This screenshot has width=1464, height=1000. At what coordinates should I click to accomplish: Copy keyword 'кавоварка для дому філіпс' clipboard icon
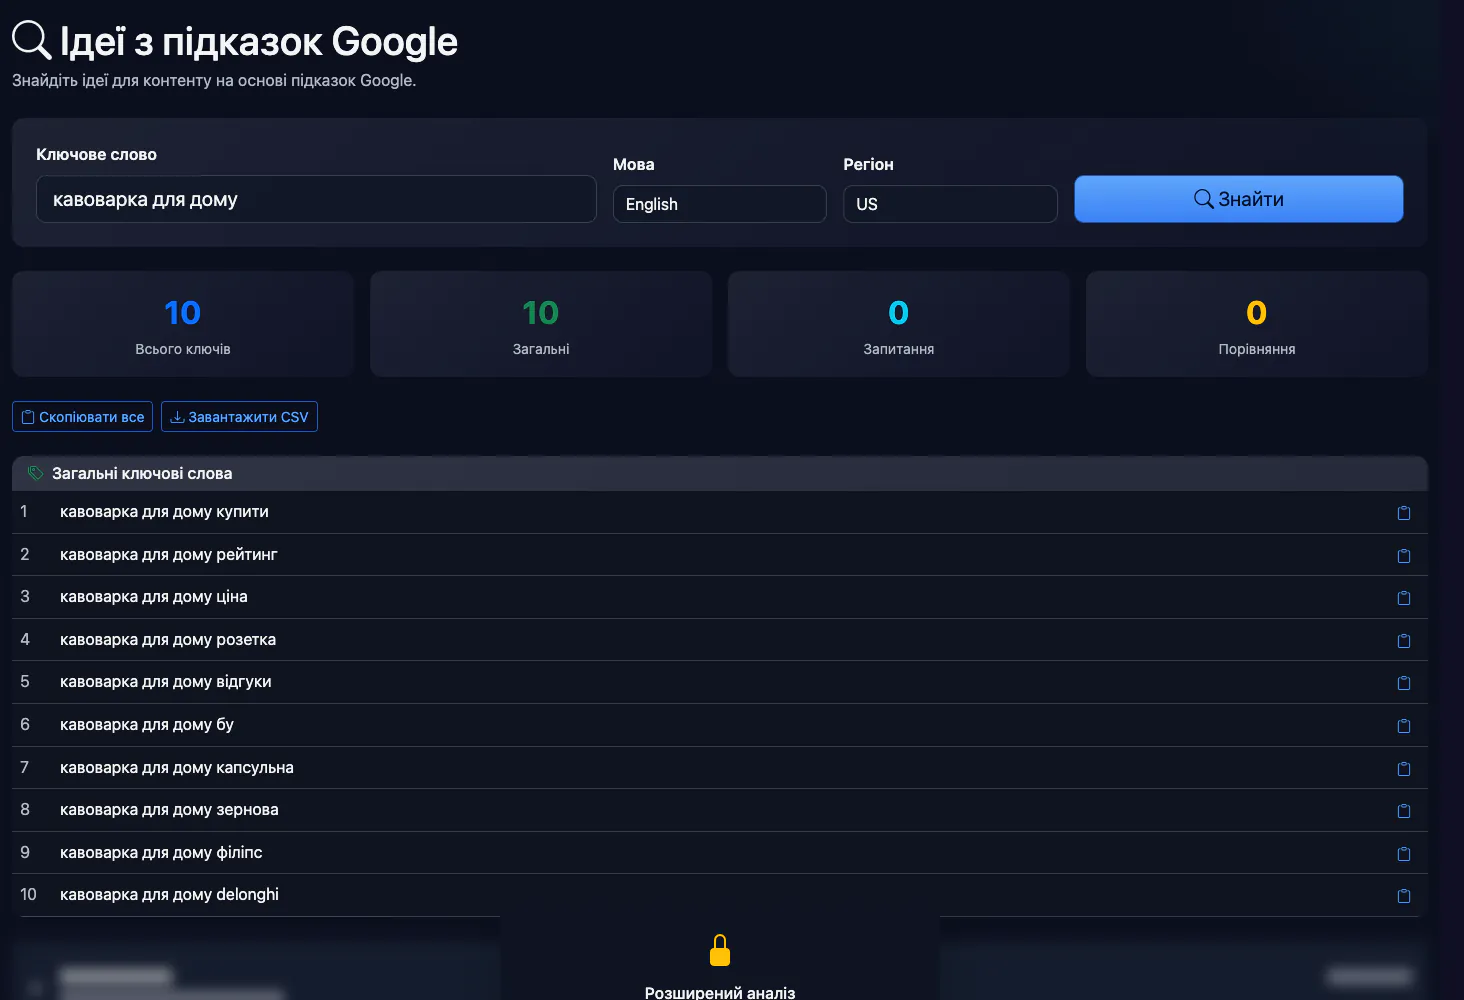pyautogui.click(x=1404, y=854)
